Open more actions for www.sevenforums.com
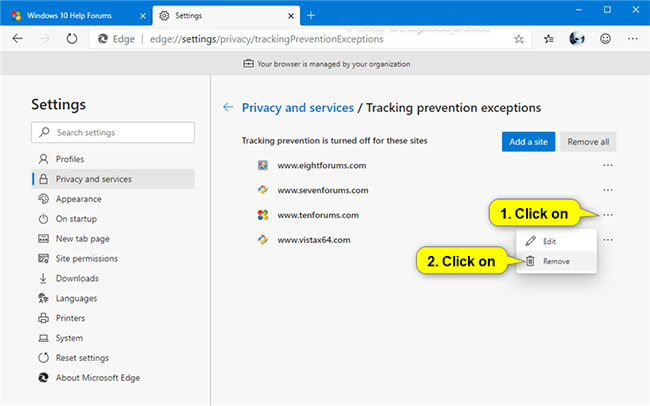 coord(608,190)
